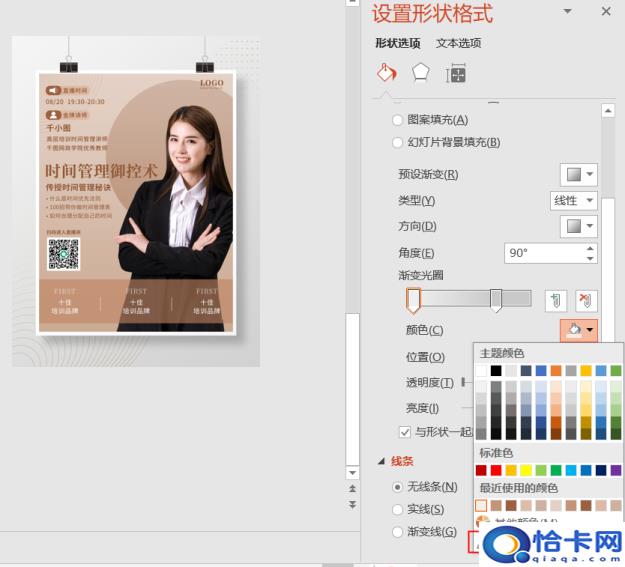This screenshot has height=567, width=625.
Task: Go to next slide double-arrow button
Action: tap(352, 504)
